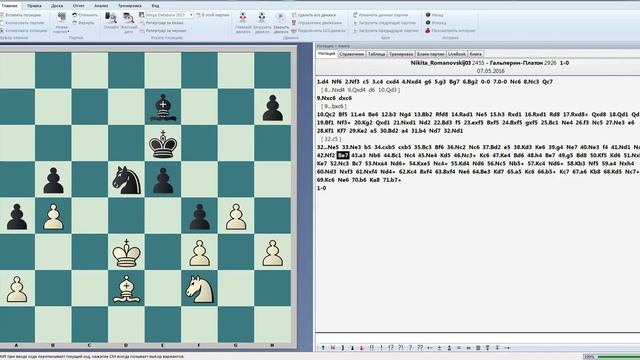Click the green zoom slider in the status bar

tap(618, 357)
